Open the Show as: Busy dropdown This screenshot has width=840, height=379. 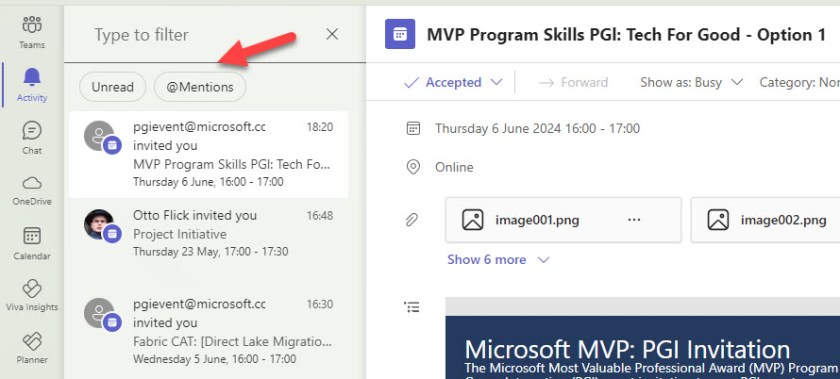pyautogui.click(x=692, y=83)
